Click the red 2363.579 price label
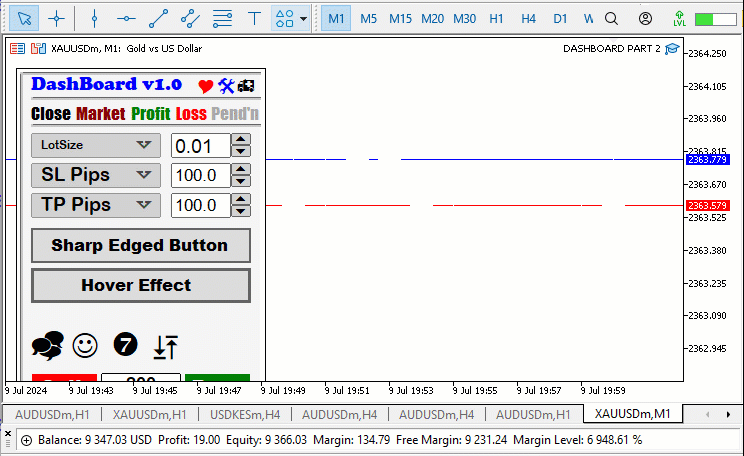 point(708,205)
